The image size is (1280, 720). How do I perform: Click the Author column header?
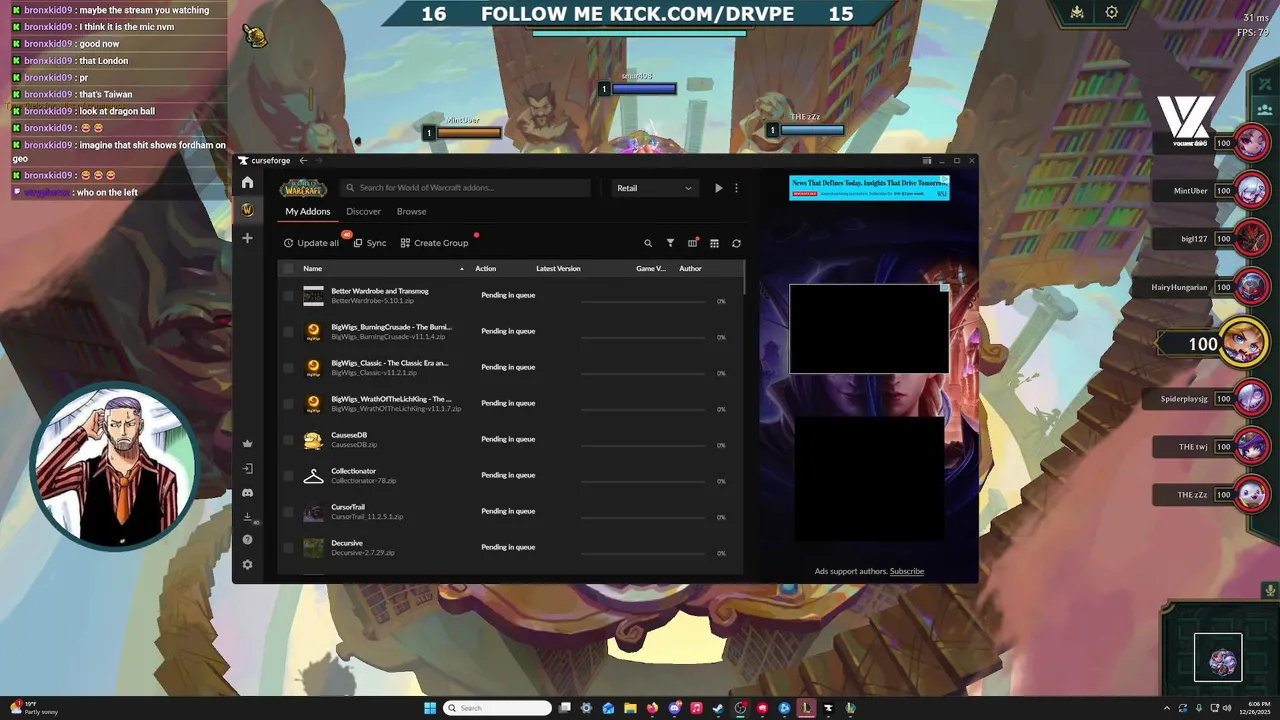(690, 269)
